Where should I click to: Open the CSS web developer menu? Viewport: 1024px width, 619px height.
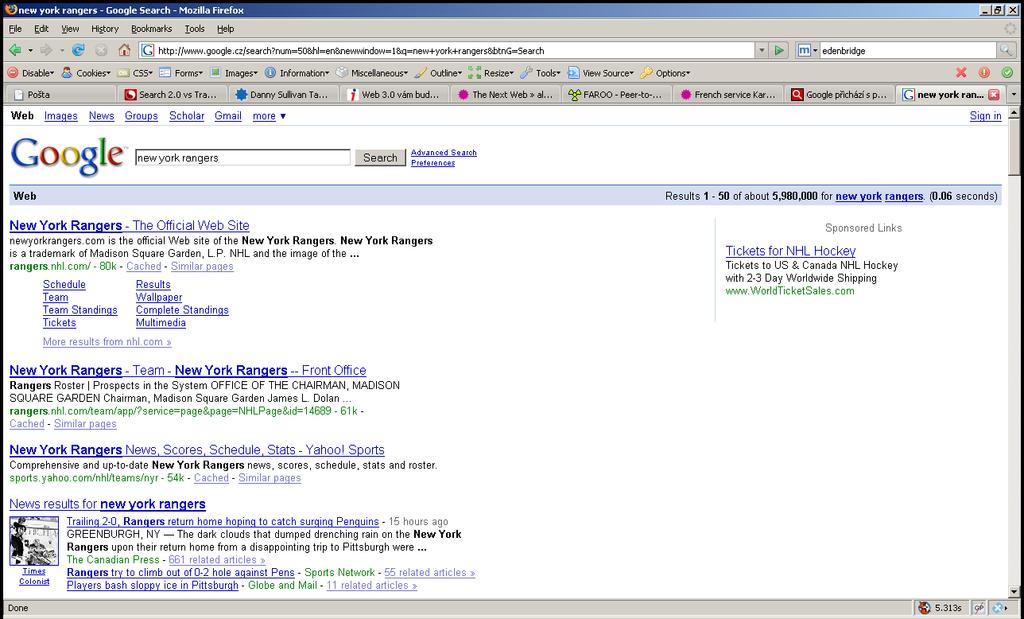point(135,73)
